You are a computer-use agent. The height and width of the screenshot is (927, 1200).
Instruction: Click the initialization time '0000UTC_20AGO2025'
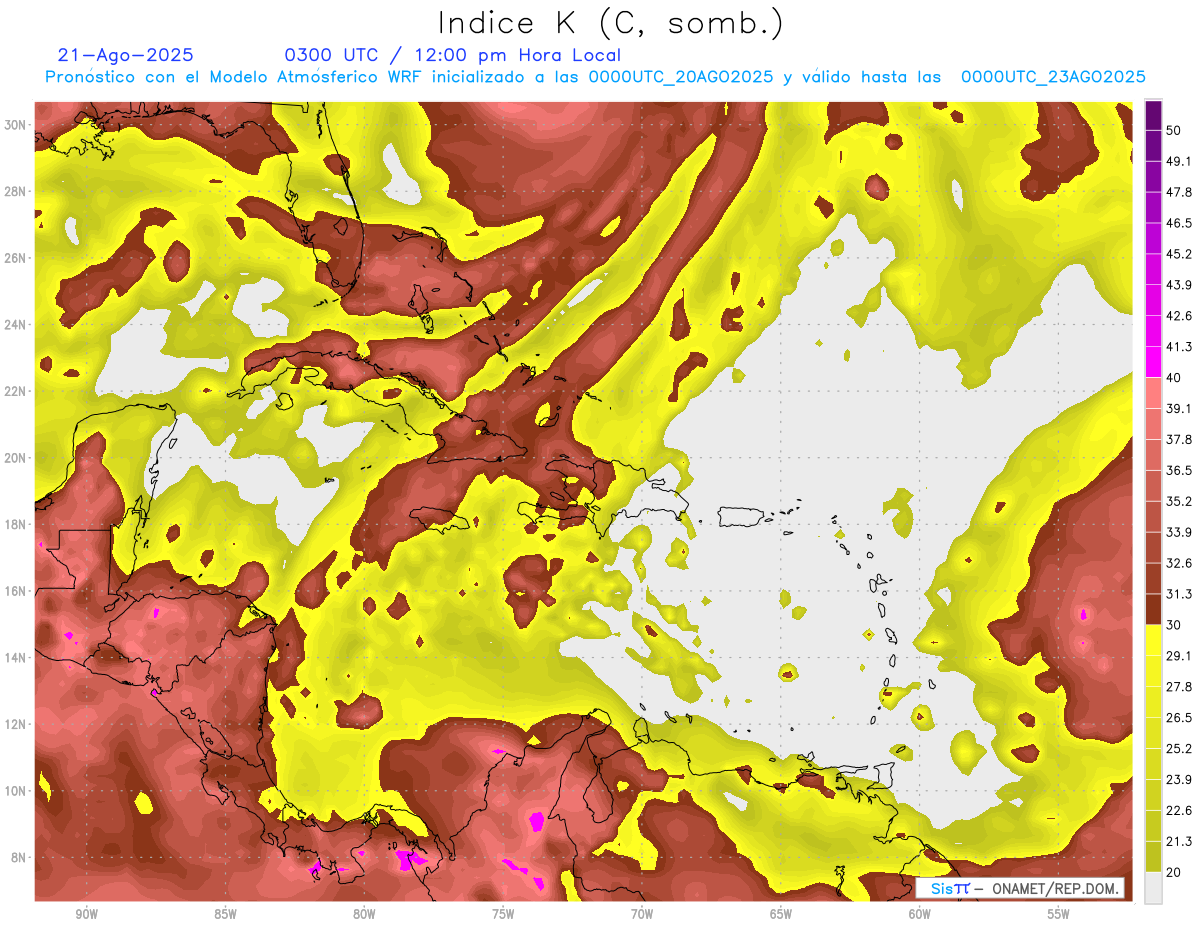pos(681,77)
